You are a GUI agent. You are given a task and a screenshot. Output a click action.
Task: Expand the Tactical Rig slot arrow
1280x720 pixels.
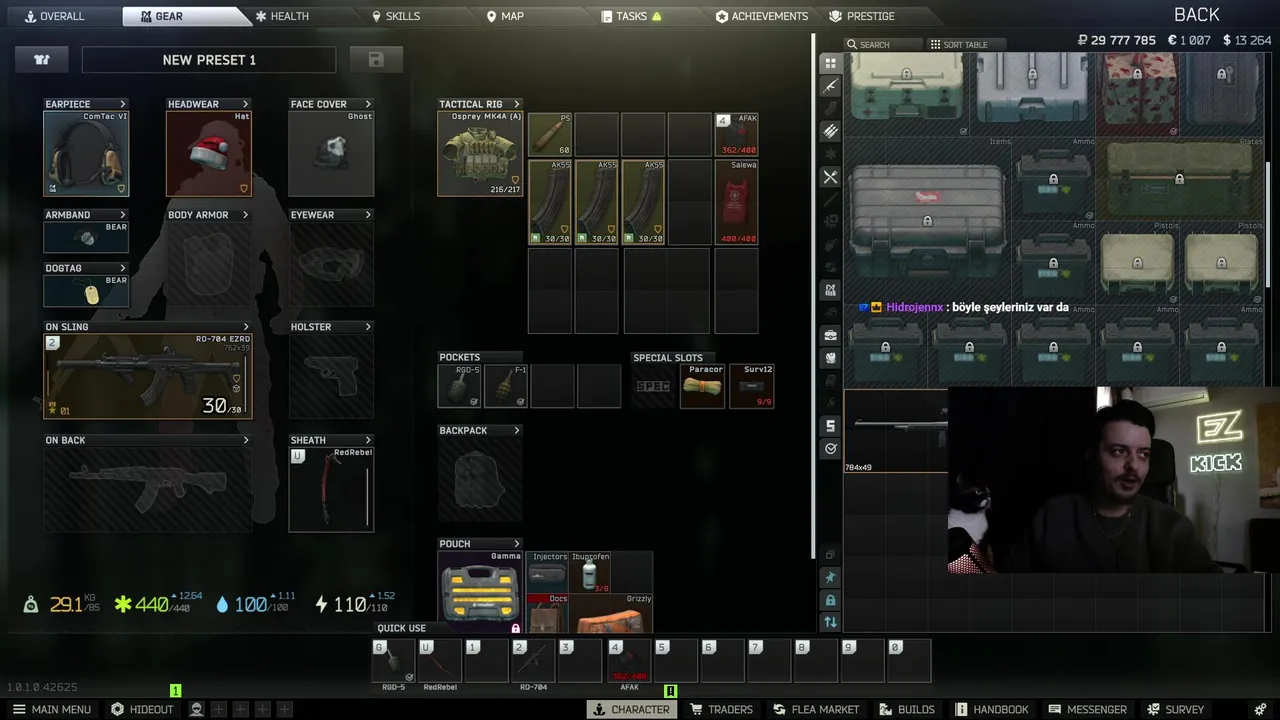coord(517,104)
